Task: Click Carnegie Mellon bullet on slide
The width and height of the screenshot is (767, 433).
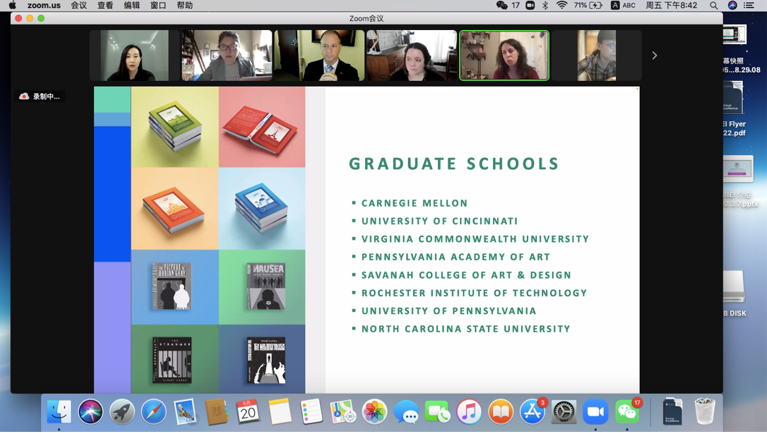Action: click(x=414, y=203)
